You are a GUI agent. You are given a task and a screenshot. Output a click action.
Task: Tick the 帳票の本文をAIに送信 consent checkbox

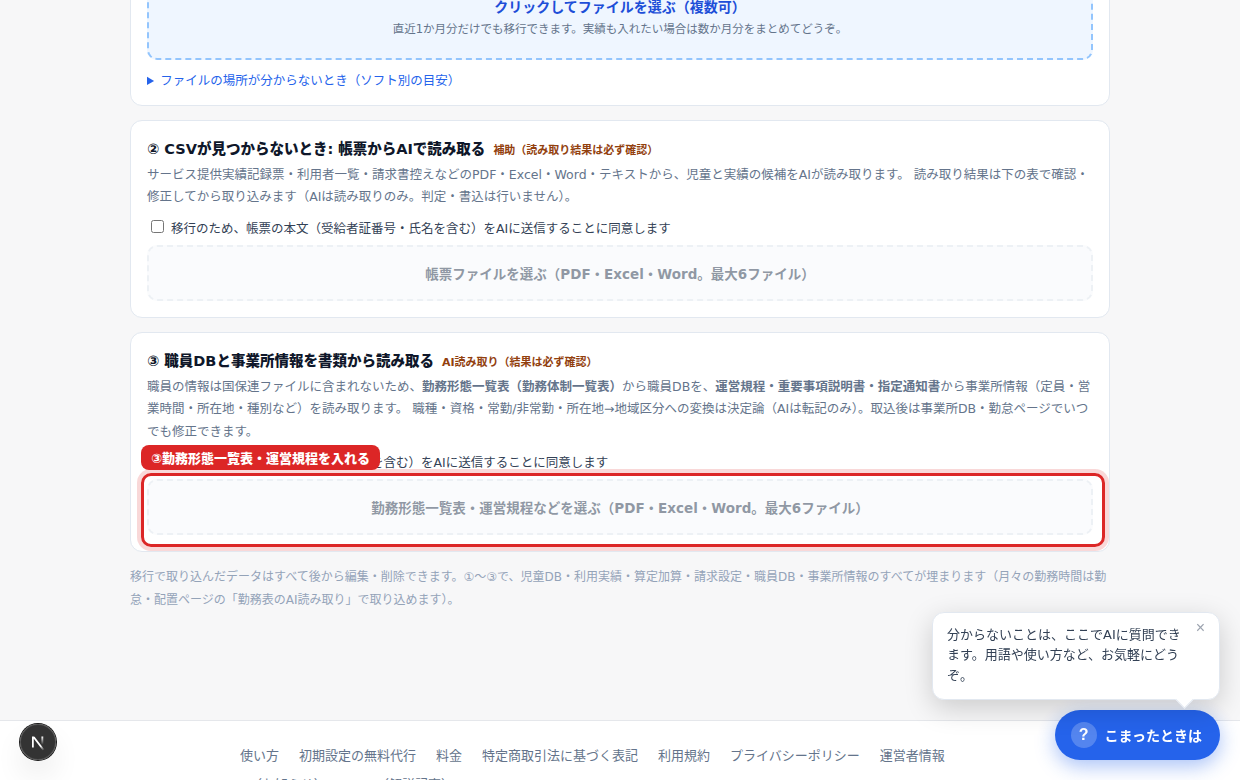(157, 227)
